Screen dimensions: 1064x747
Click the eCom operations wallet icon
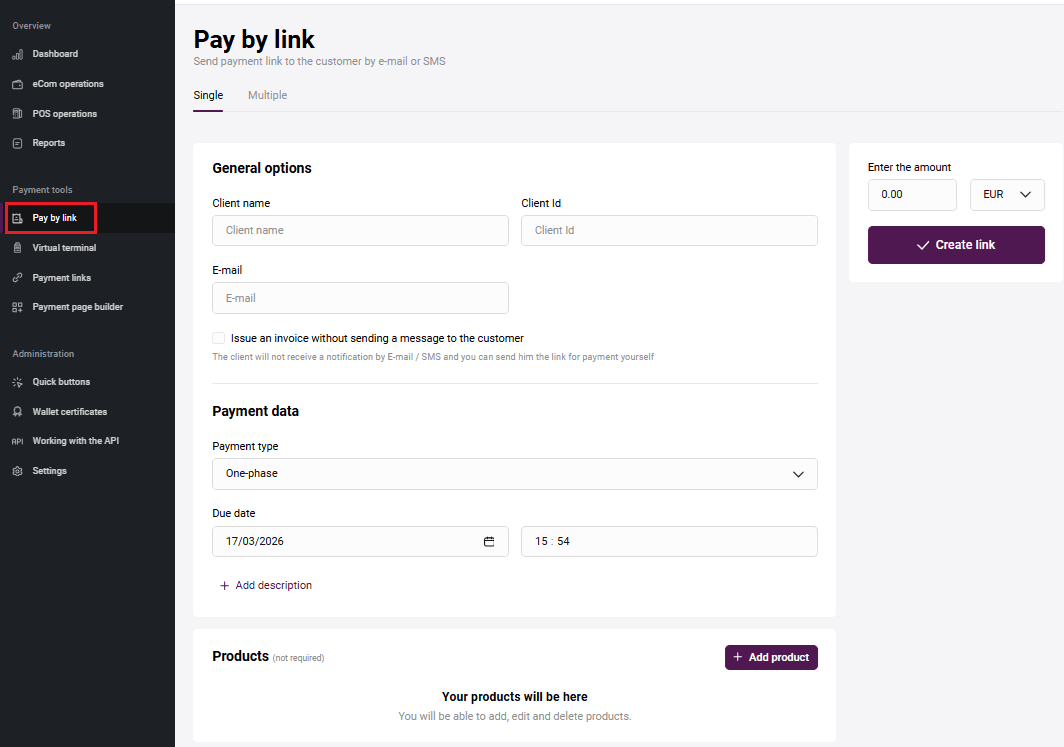point(17,84)
